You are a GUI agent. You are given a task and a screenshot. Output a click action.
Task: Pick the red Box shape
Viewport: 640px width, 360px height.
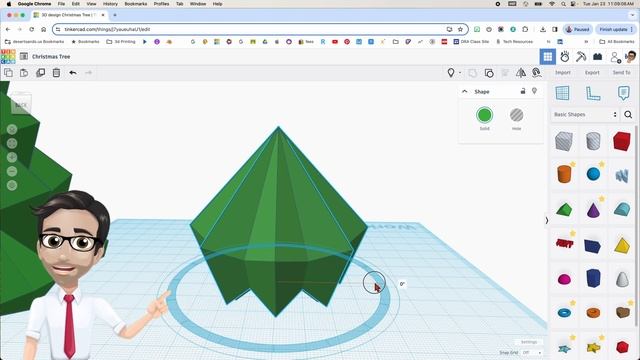622,141
